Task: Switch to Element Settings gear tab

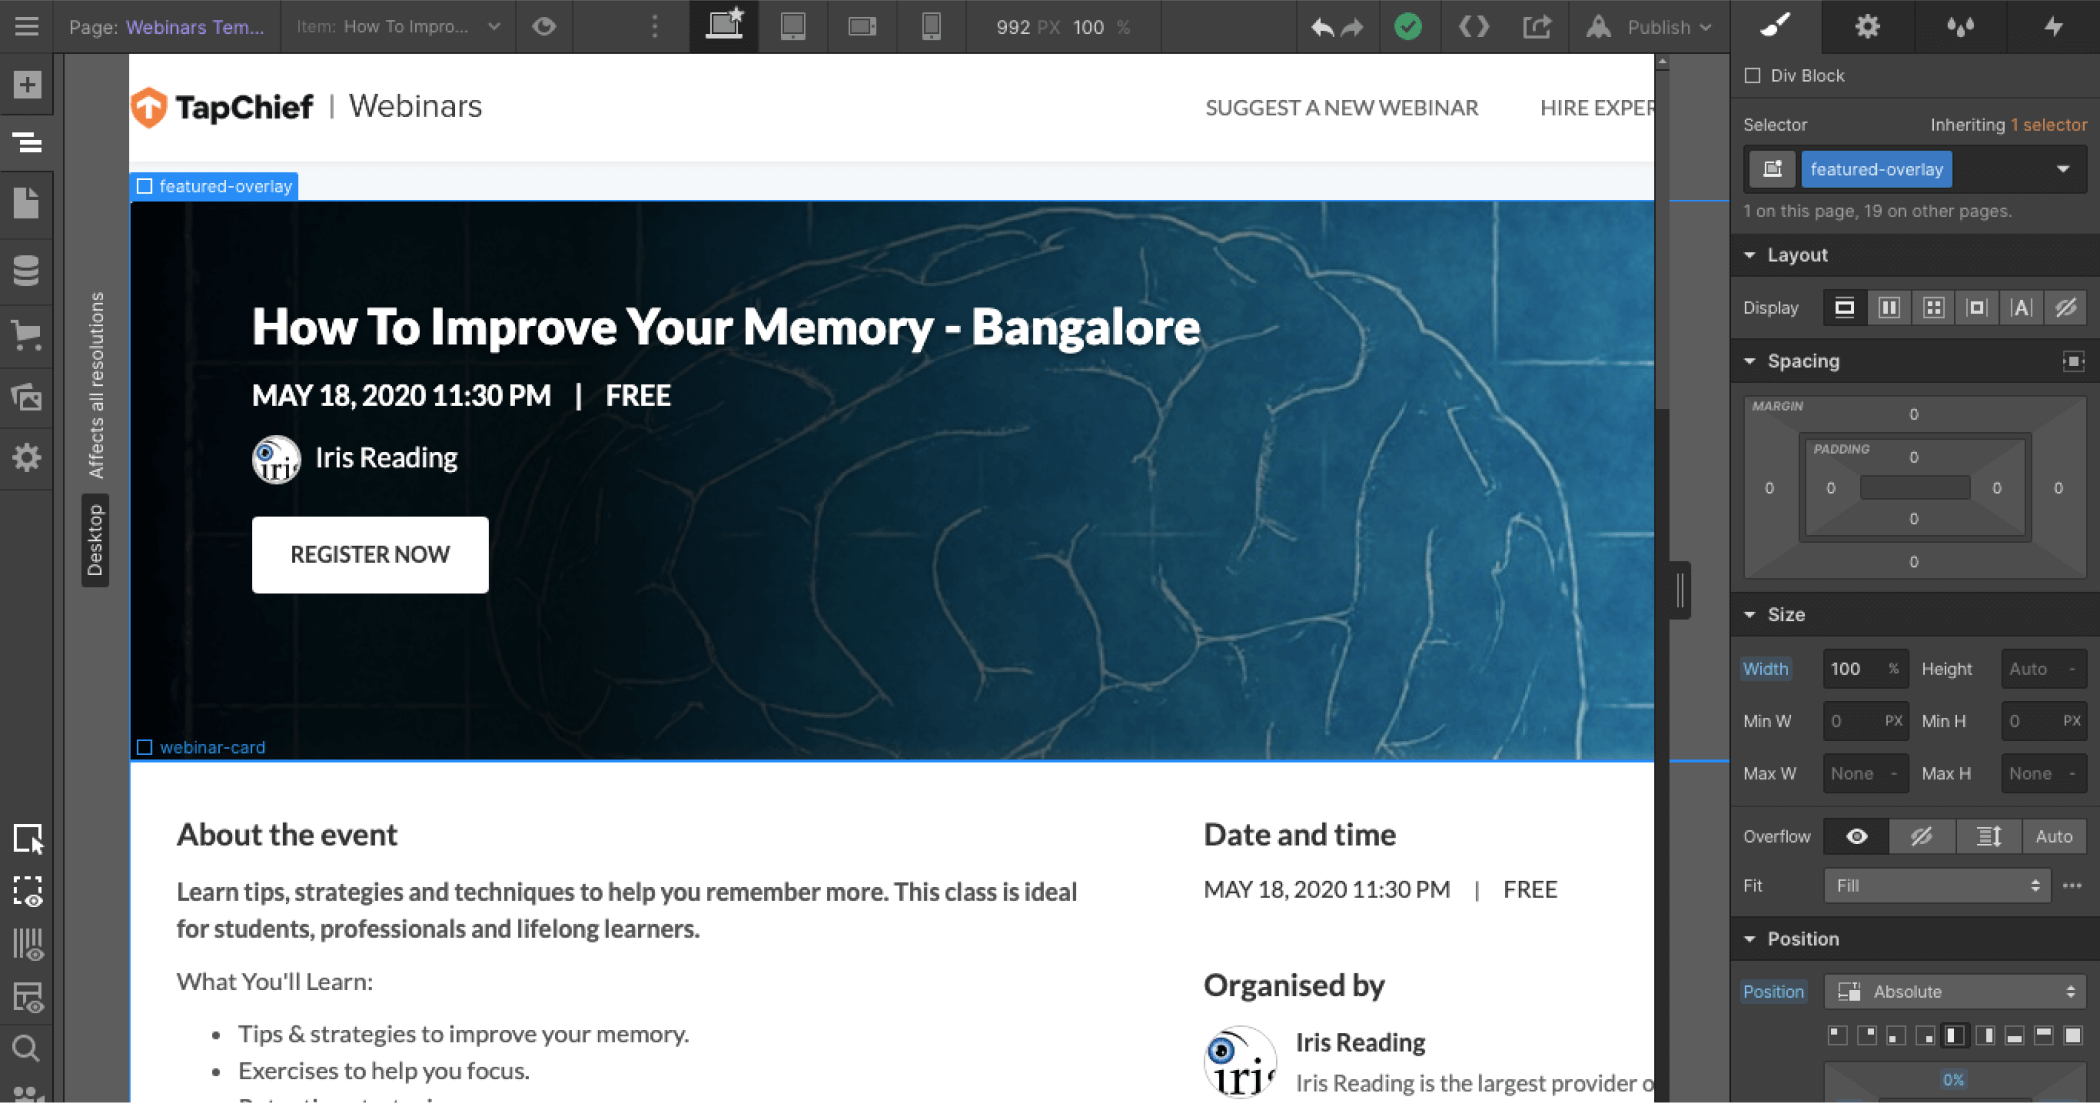Action: click(x=1867, y=26)
